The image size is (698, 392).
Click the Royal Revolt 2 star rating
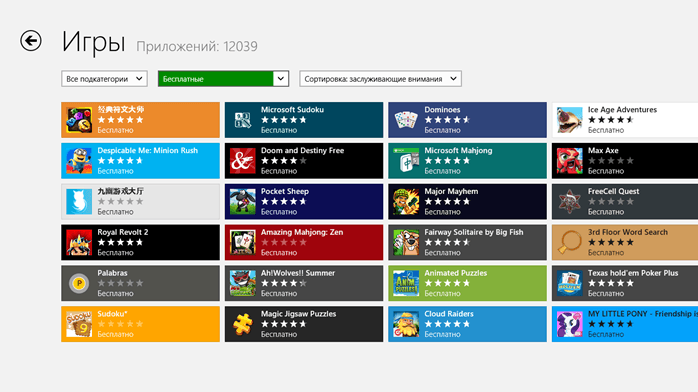tap(120, 242)
